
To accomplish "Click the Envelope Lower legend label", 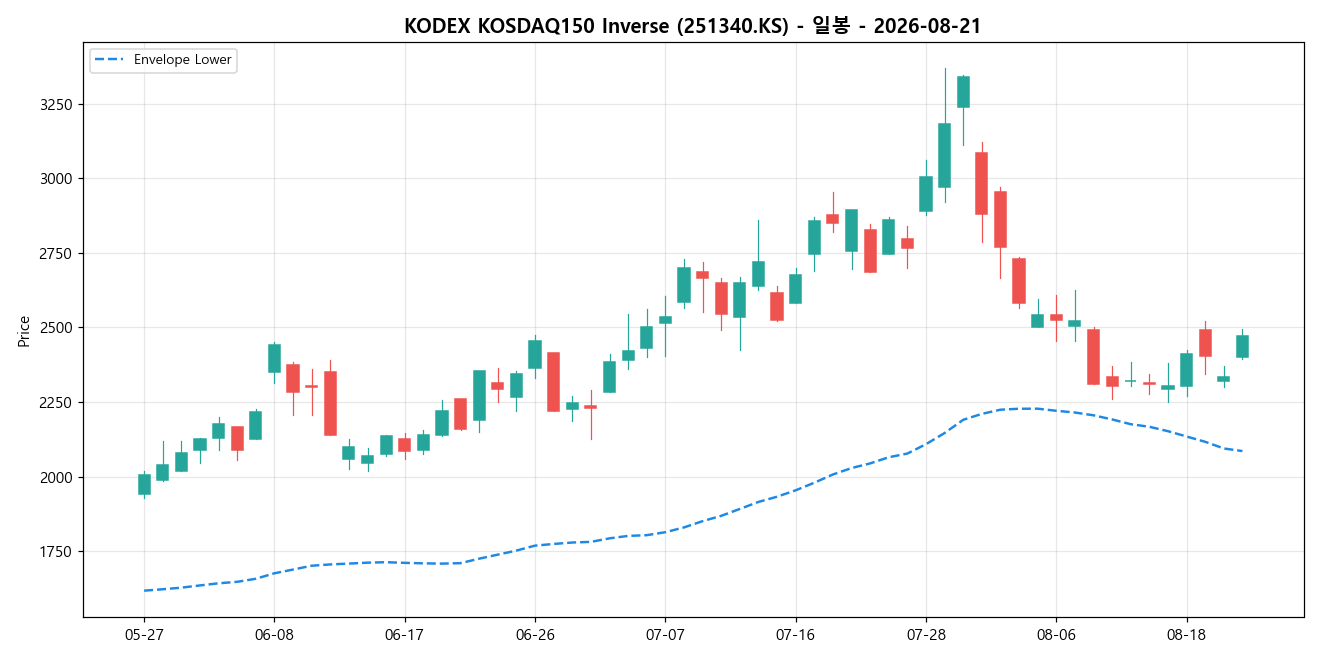I will [x=182, y=60].
